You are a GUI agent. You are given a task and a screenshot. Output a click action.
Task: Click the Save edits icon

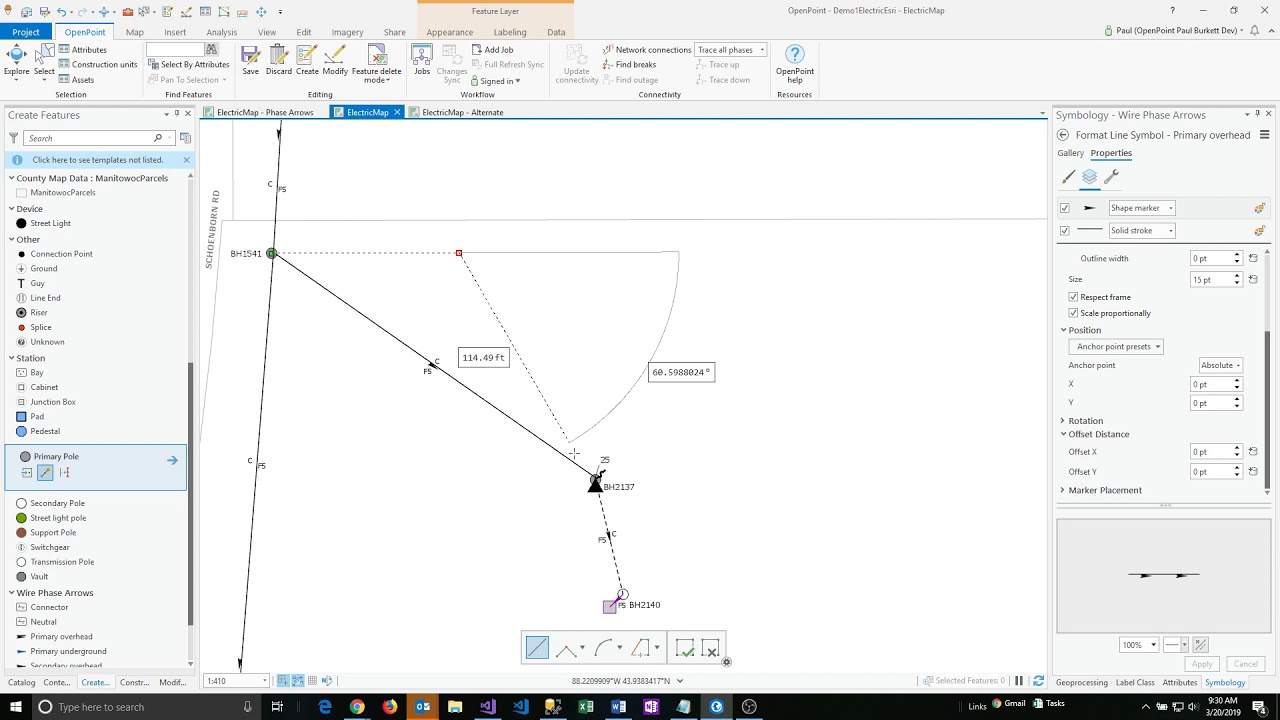click(x=250, y=61)
